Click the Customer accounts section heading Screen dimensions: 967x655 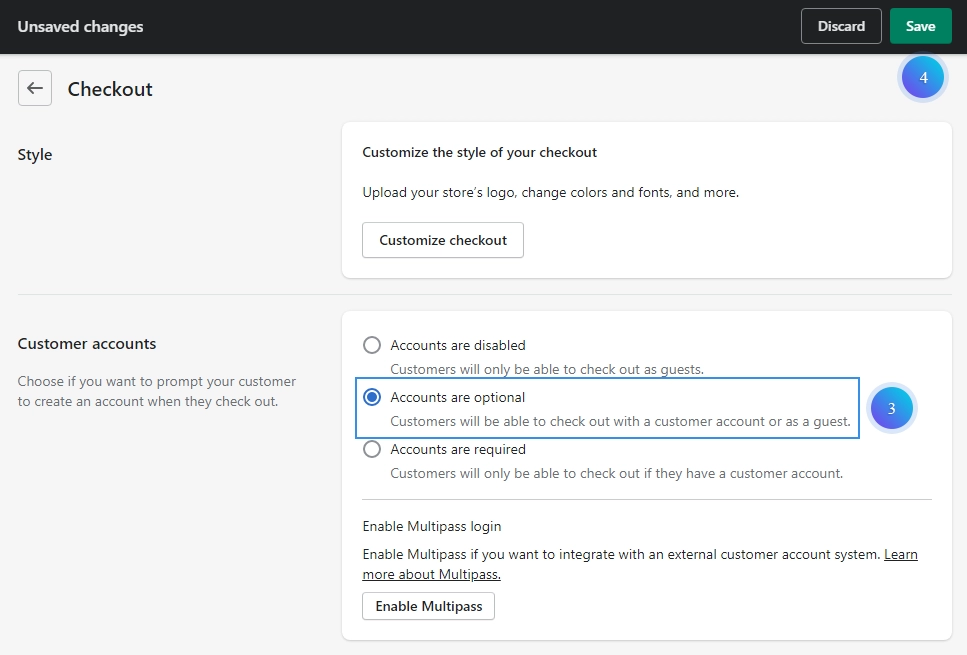coord(87,344)
